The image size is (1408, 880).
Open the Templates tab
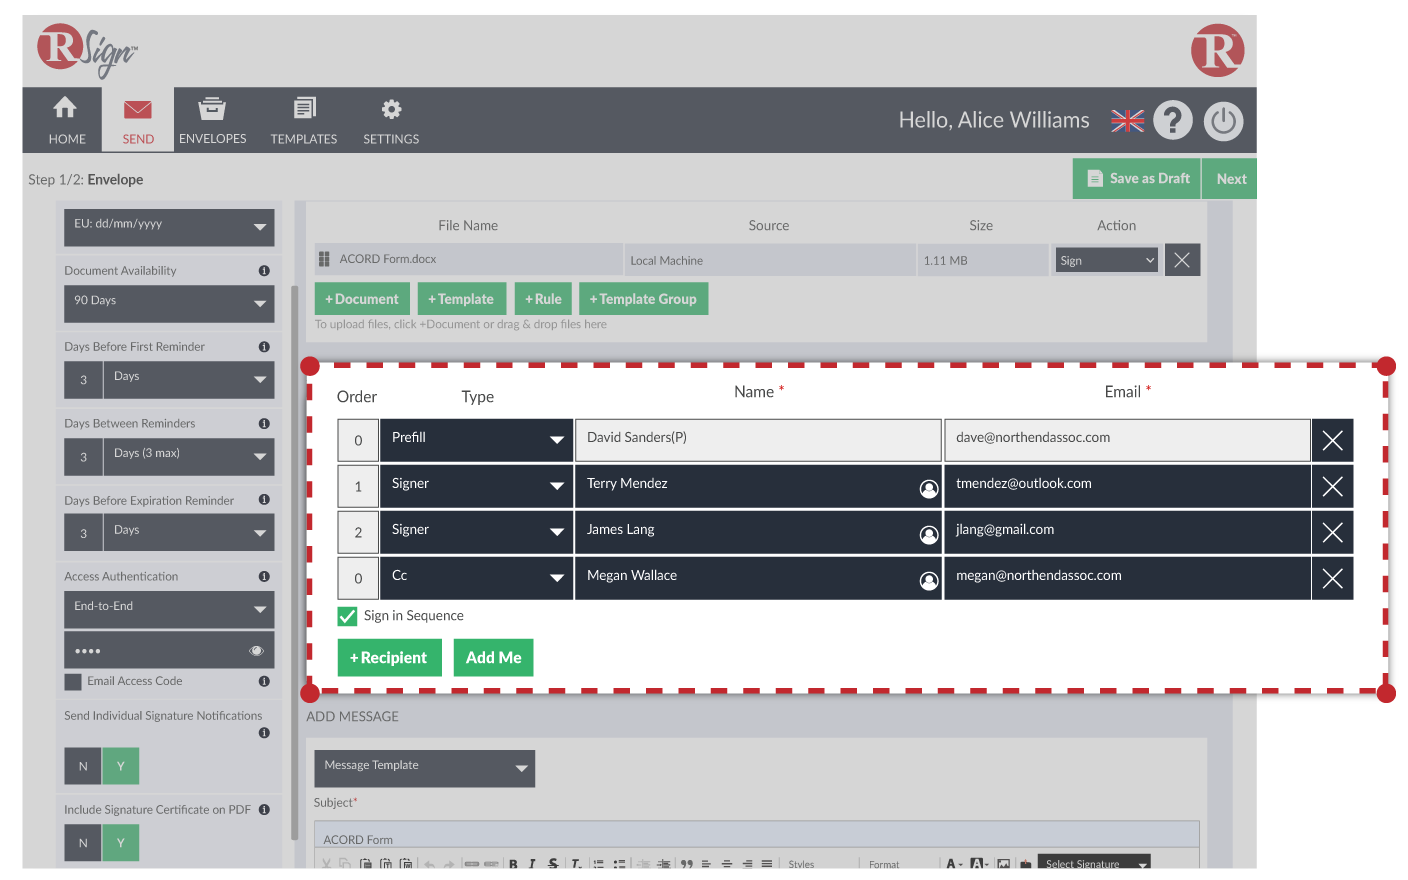click(304, 120)
